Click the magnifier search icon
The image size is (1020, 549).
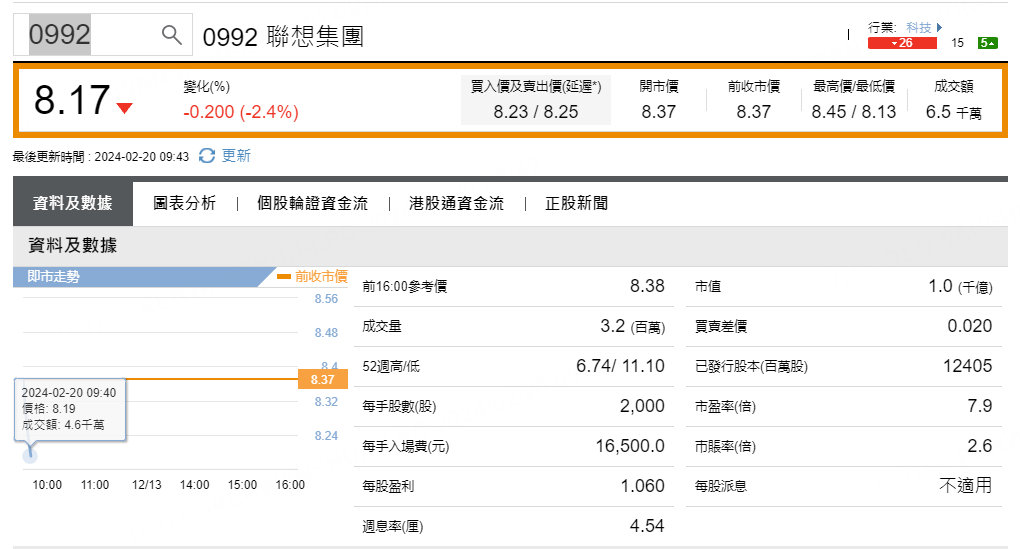(172, 34)
